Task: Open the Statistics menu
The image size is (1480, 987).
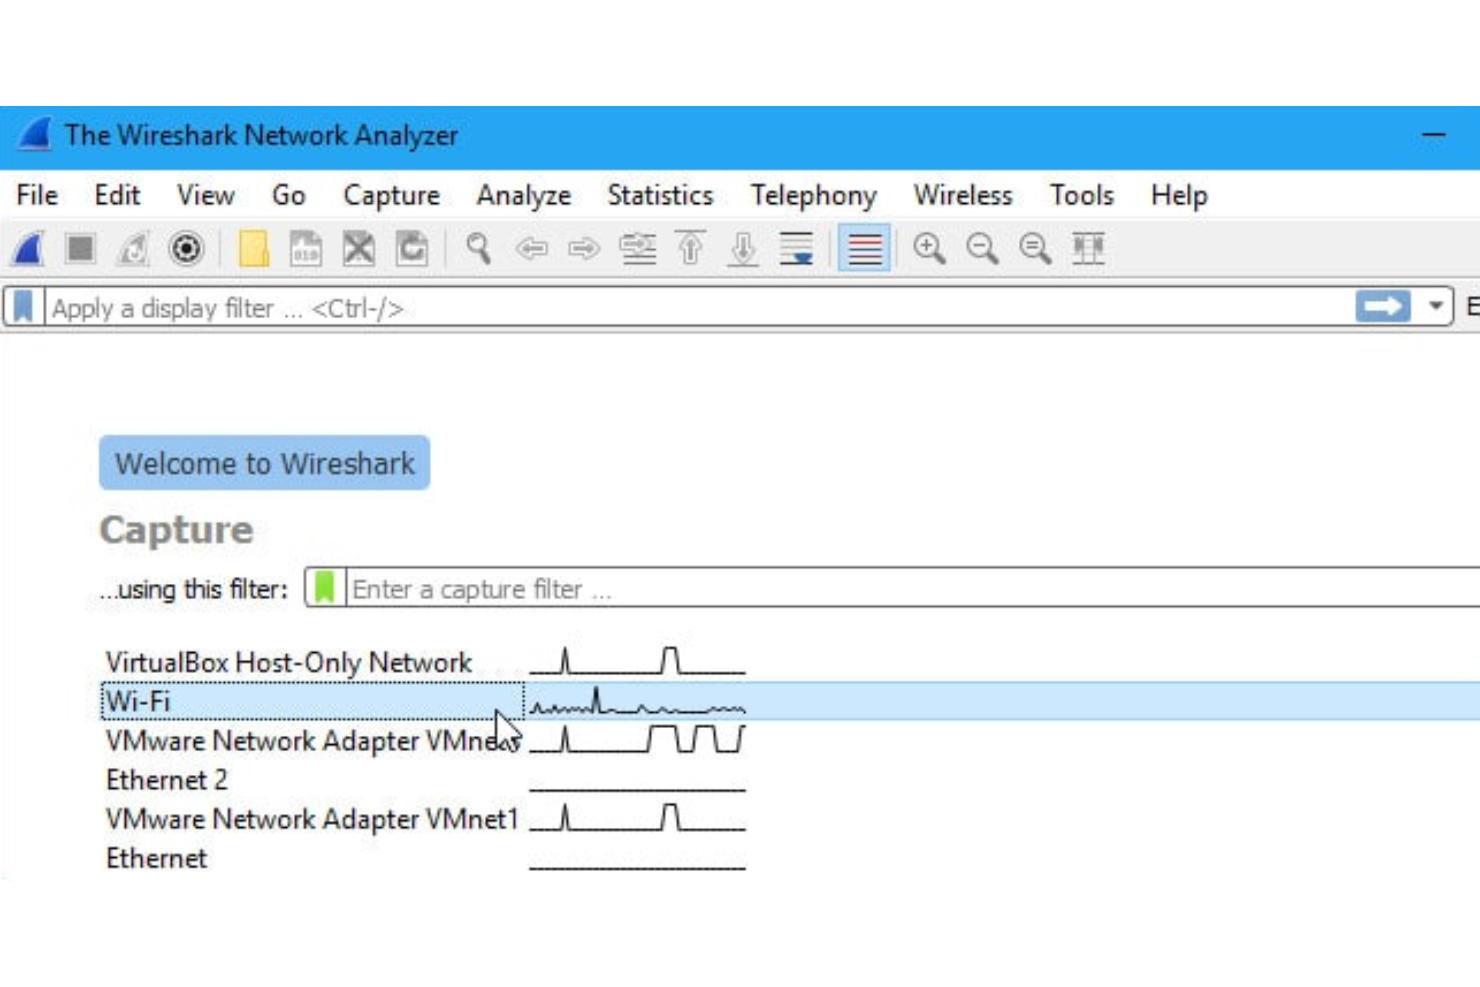Action: [660, 196]
